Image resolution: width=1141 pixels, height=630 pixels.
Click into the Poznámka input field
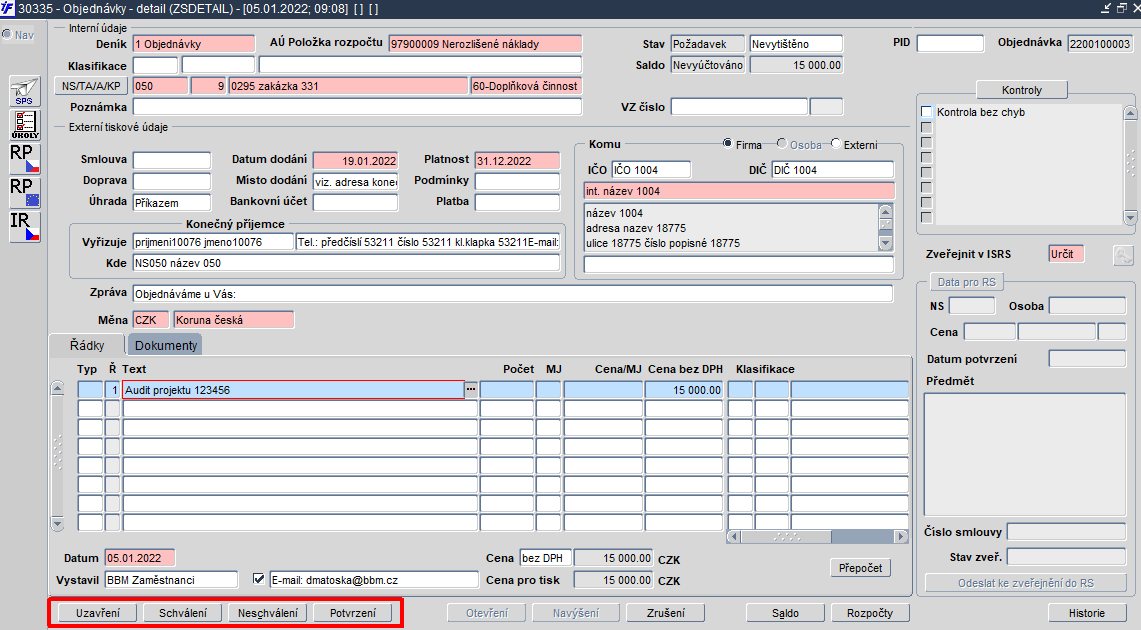pyautogui.click(x=357, y=107)
